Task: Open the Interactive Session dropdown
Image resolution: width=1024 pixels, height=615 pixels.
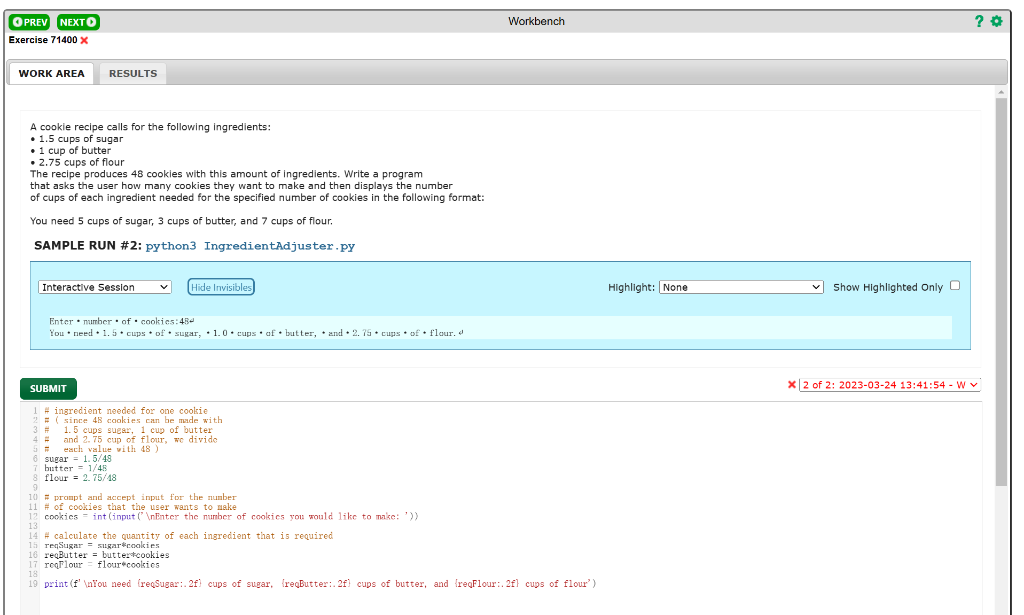Action: point(104,286)
